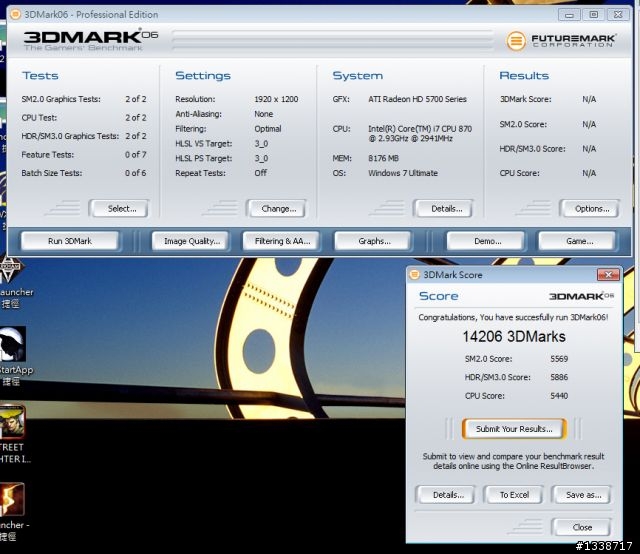Click the 3DMark06 title bar icon
This screenshot has width=640, height=554.
(16, 15)
